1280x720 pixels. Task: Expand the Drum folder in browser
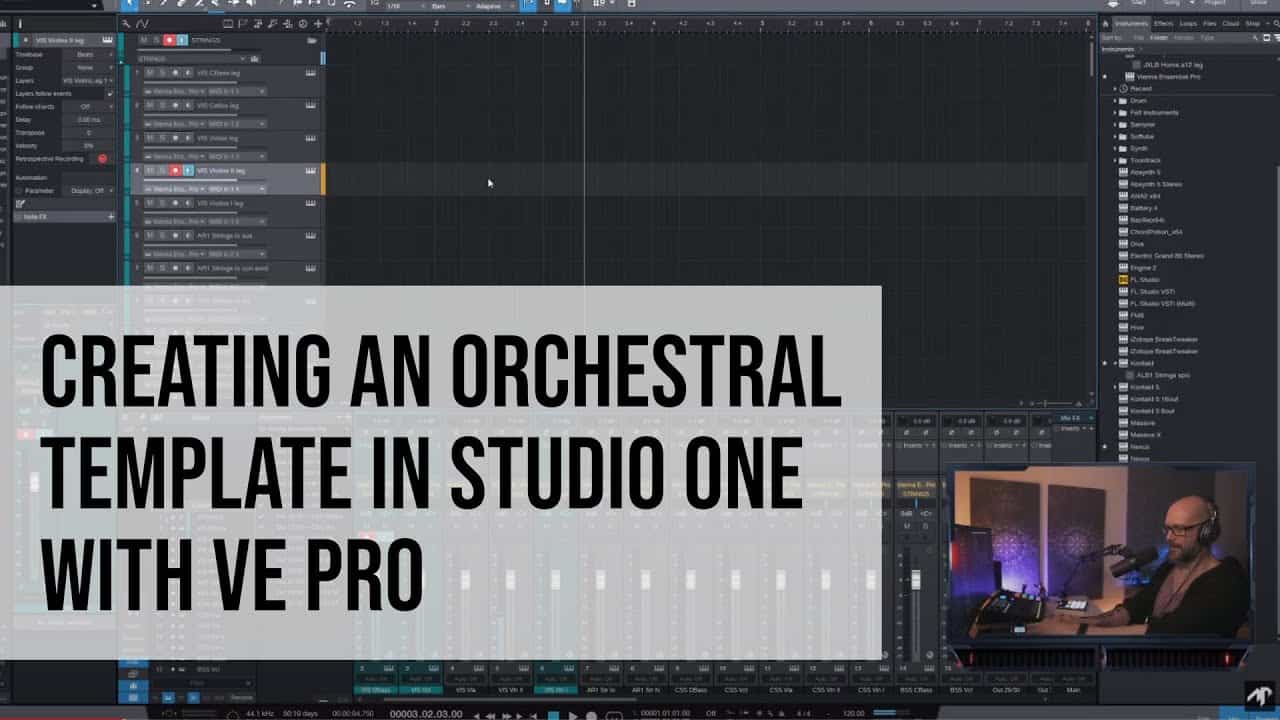pyautogui.click(x=1115, y=100)
